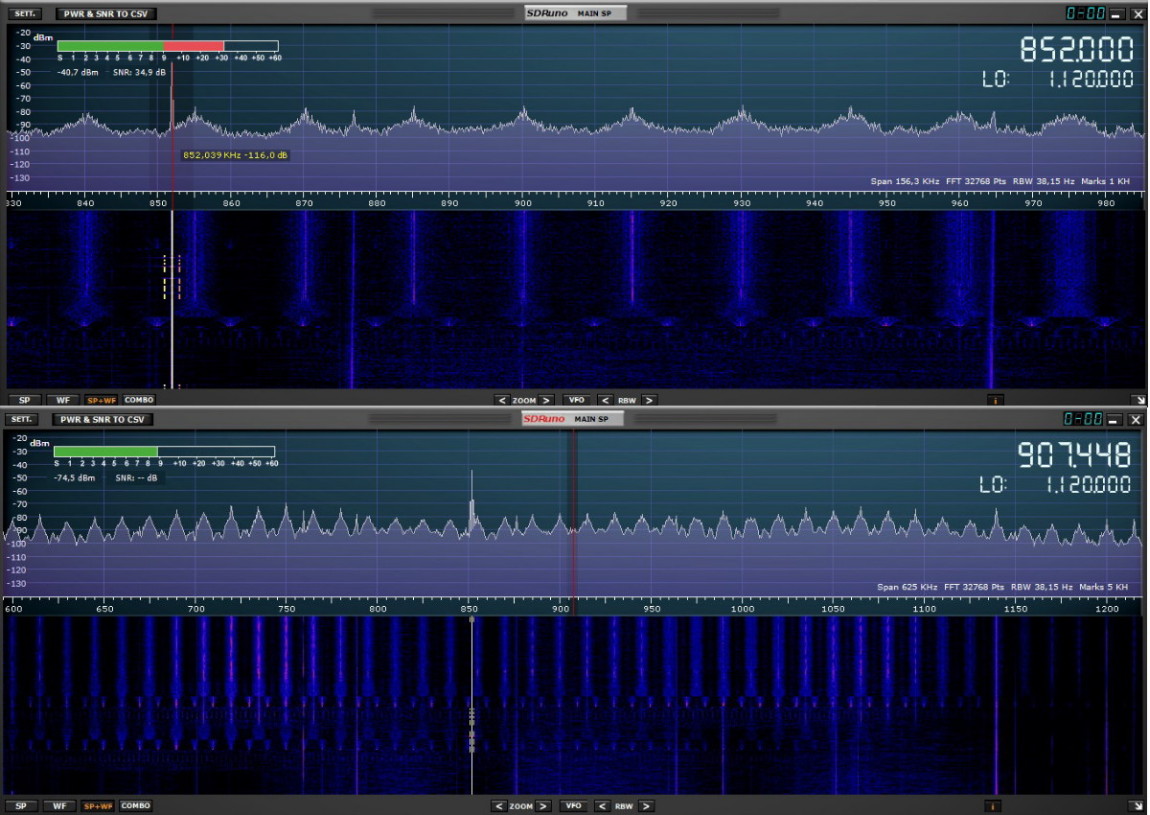Click the 1150 mark on bottom frequency scale
This screenshot has height=815, width=1150.
[x=1015, y=609]
